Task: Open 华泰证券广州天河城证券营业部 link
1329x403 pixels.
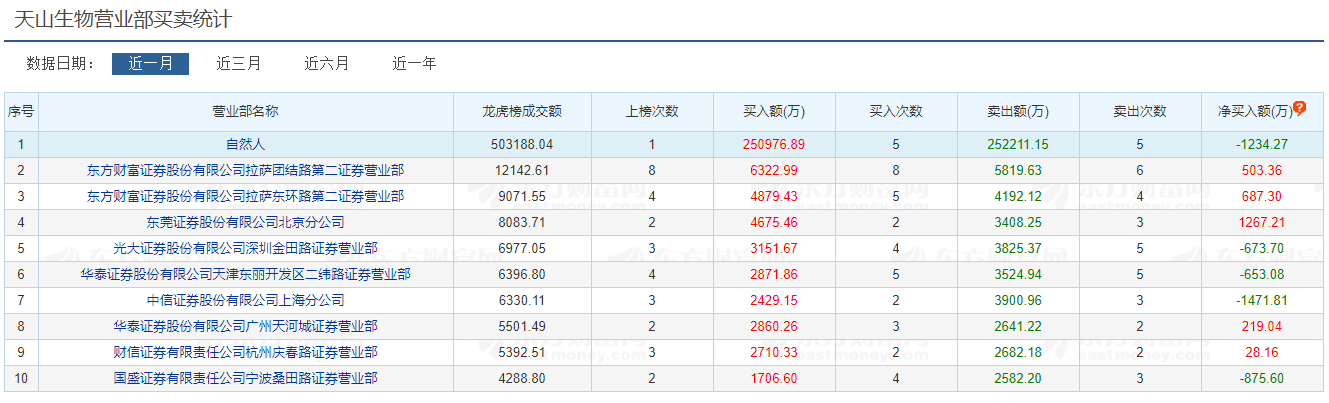Action: coord(245,326)
